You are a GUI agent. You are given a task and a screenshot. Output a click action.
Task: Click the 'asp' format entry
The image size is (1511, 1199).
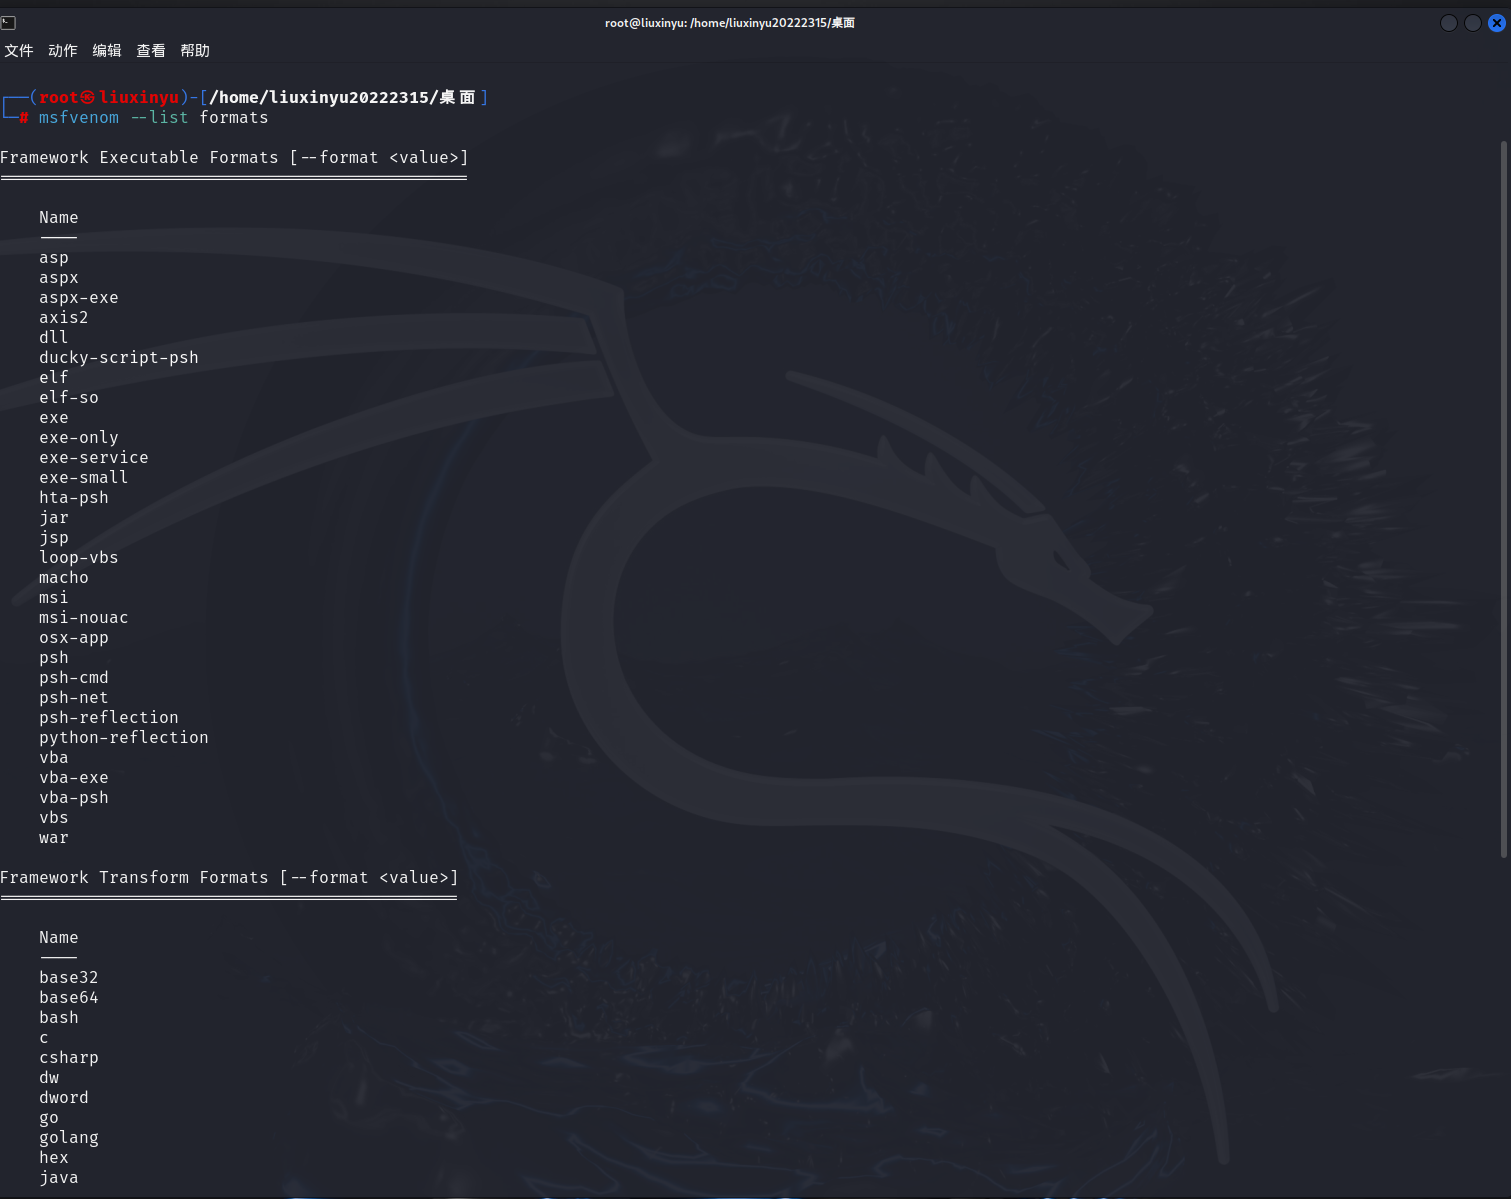[54, 258]
